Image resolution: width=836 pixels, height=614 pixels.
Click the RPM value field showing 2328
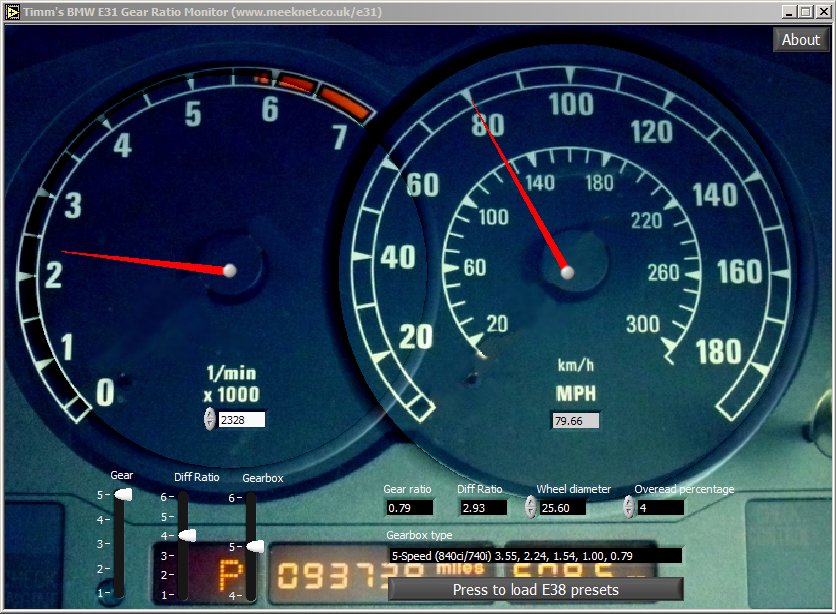click(242, 419)
